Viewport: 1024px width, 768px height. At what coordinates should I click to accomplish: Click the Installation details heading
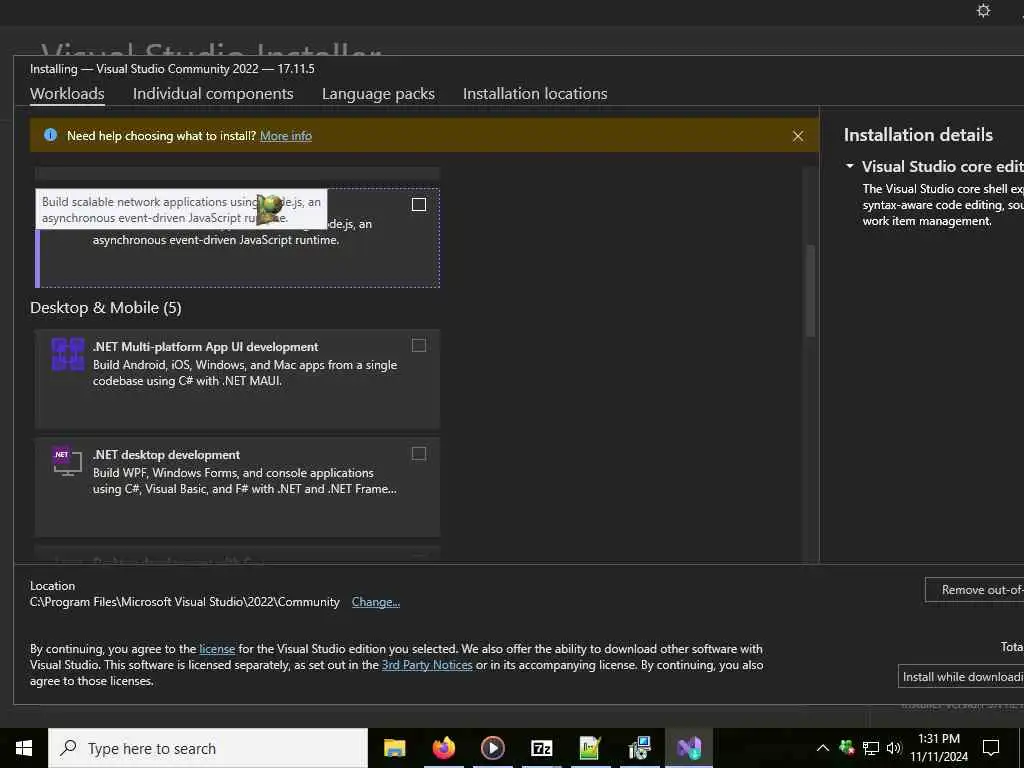tap(918, 135)
